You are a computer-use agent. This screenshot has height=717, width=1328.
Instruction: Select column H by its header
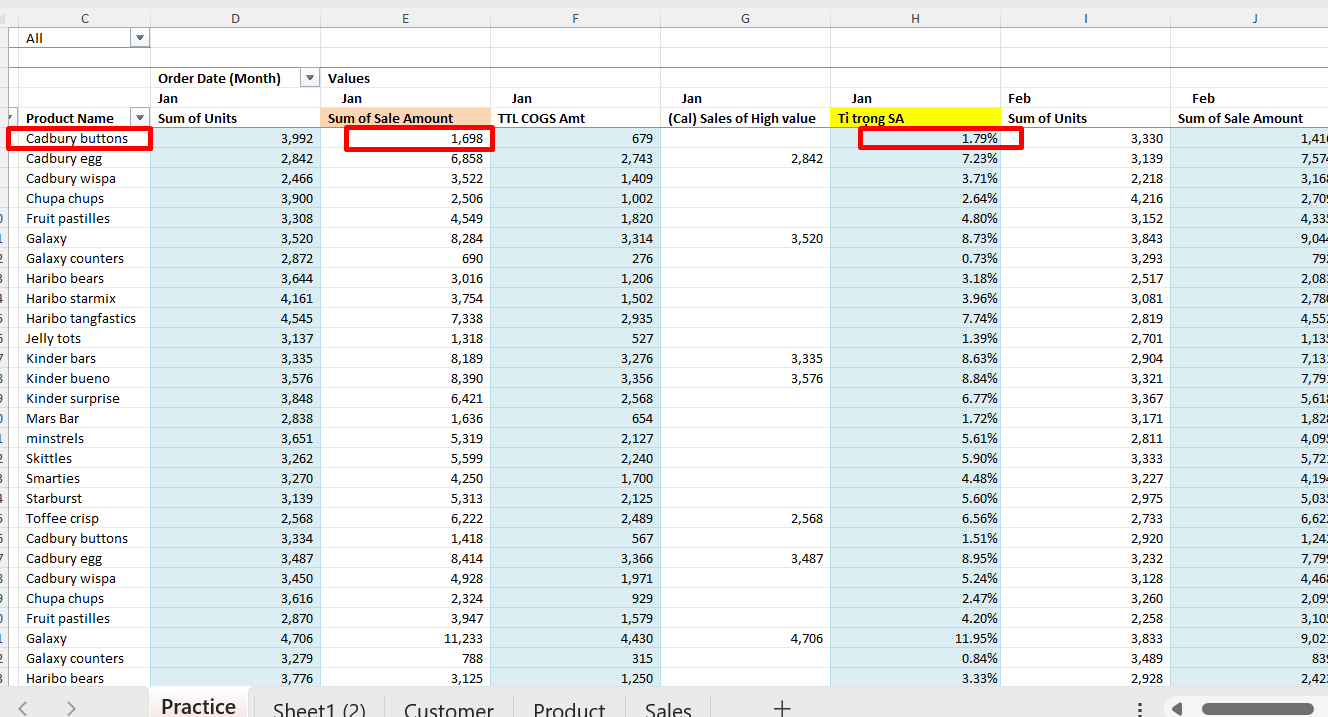point(915,18)
